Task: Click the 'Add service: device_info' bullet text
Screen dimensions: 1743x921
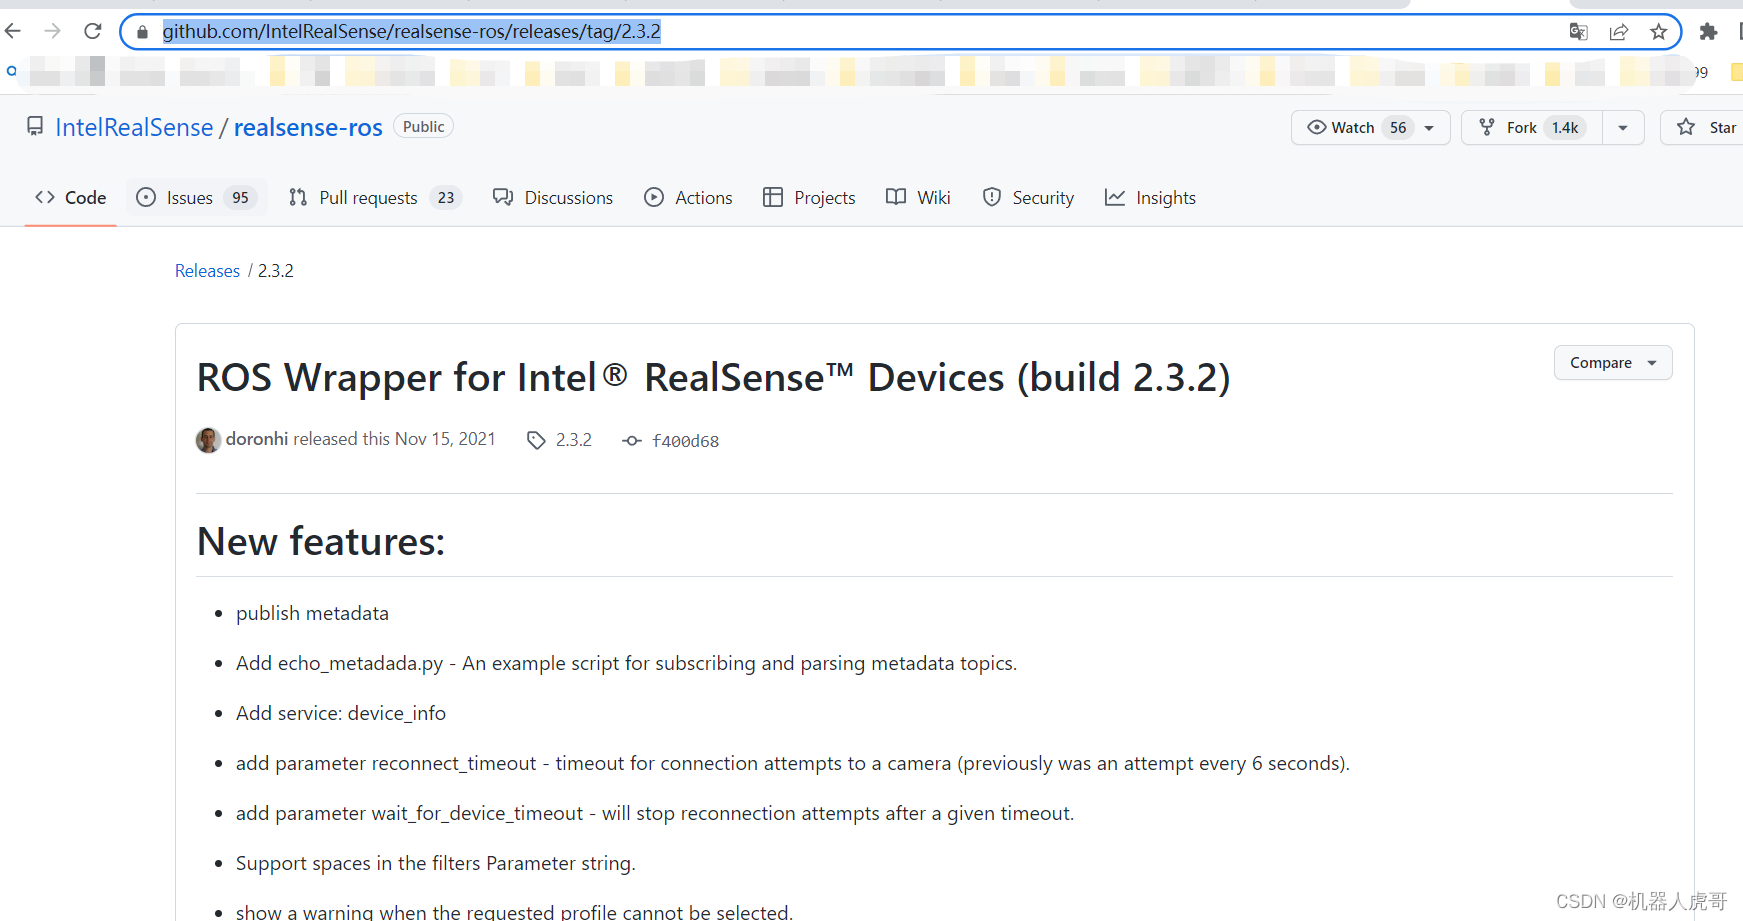Action: click(341, 713)
